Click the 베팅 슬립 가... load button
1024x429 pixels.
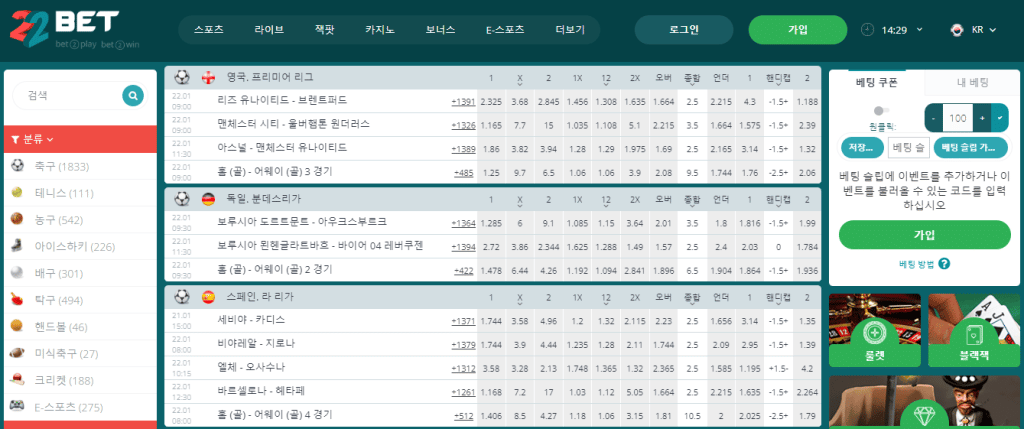(970, 148)
